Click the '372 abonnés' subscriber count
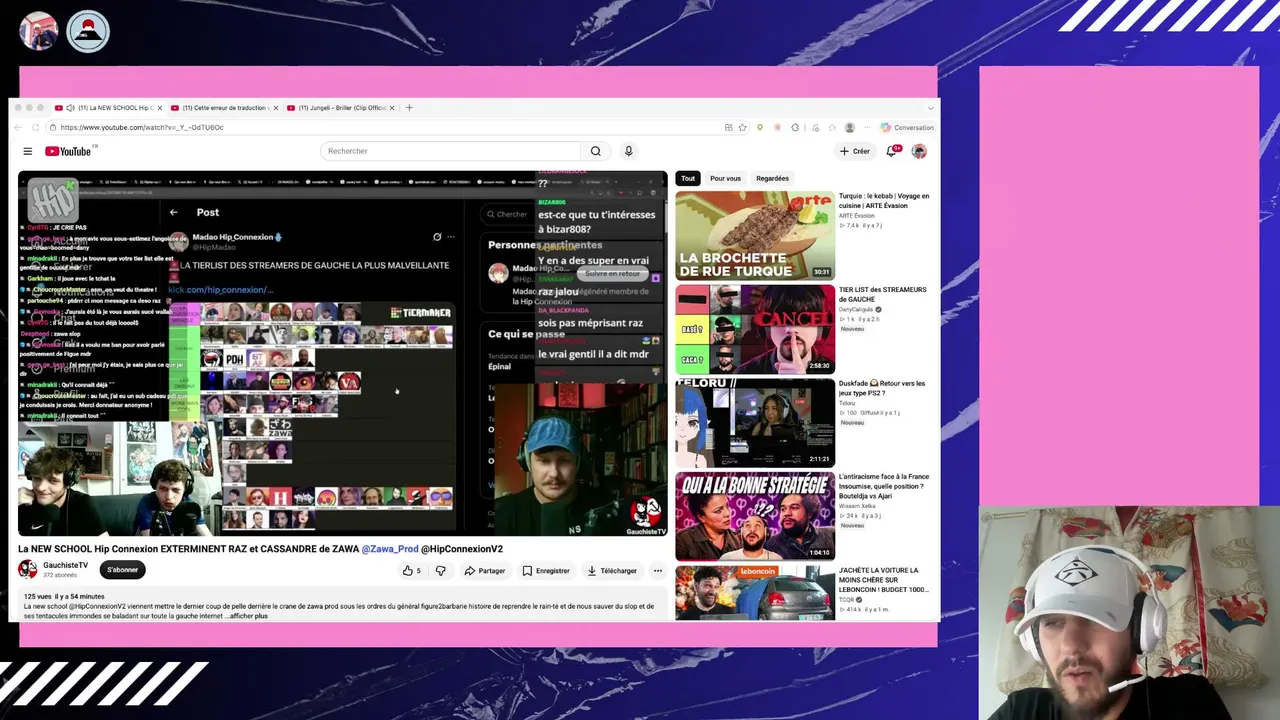The height and width of the screenshot is (720, 1280). (x=58, y=576)
